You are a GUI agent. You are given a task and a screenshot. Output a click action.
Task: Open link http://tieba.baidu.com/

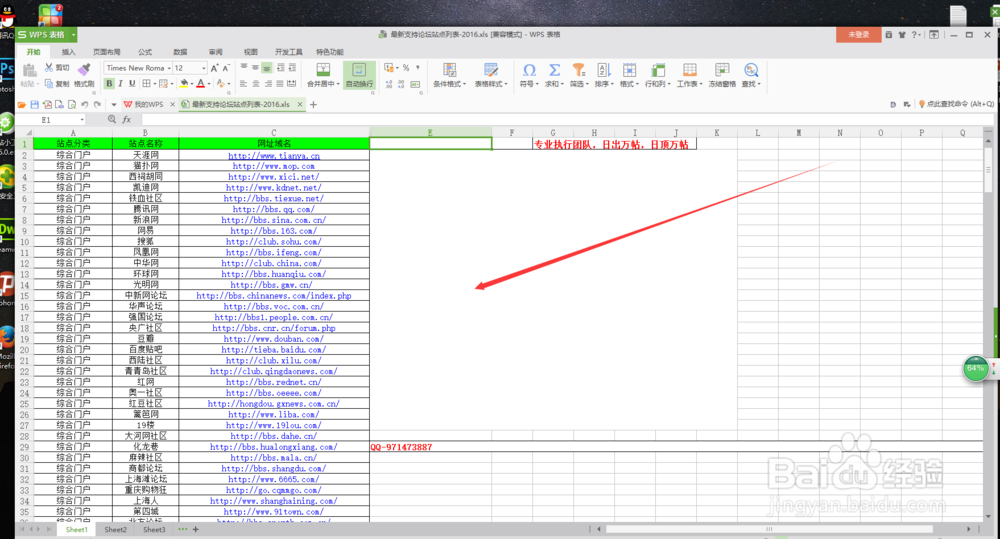[274, 350]
